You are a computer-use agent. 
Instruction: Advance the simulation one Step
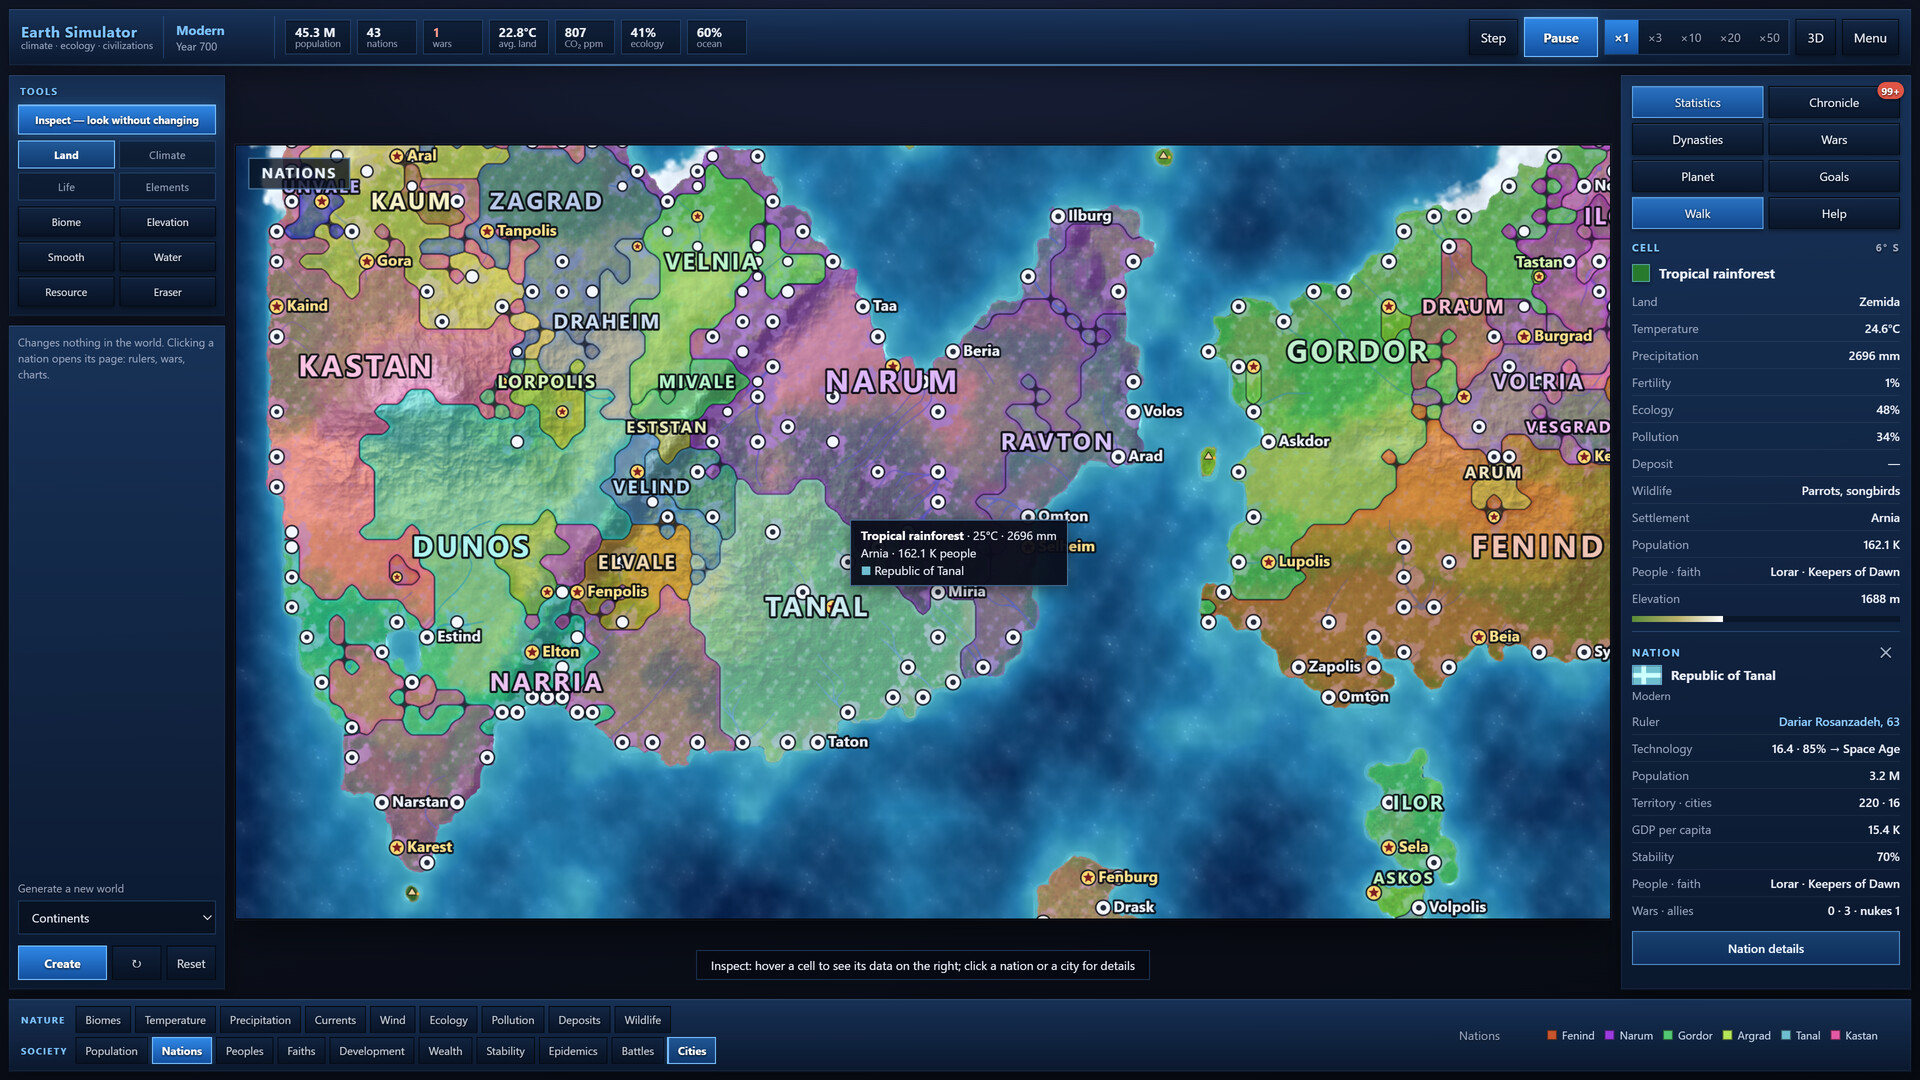(1493, 38)
